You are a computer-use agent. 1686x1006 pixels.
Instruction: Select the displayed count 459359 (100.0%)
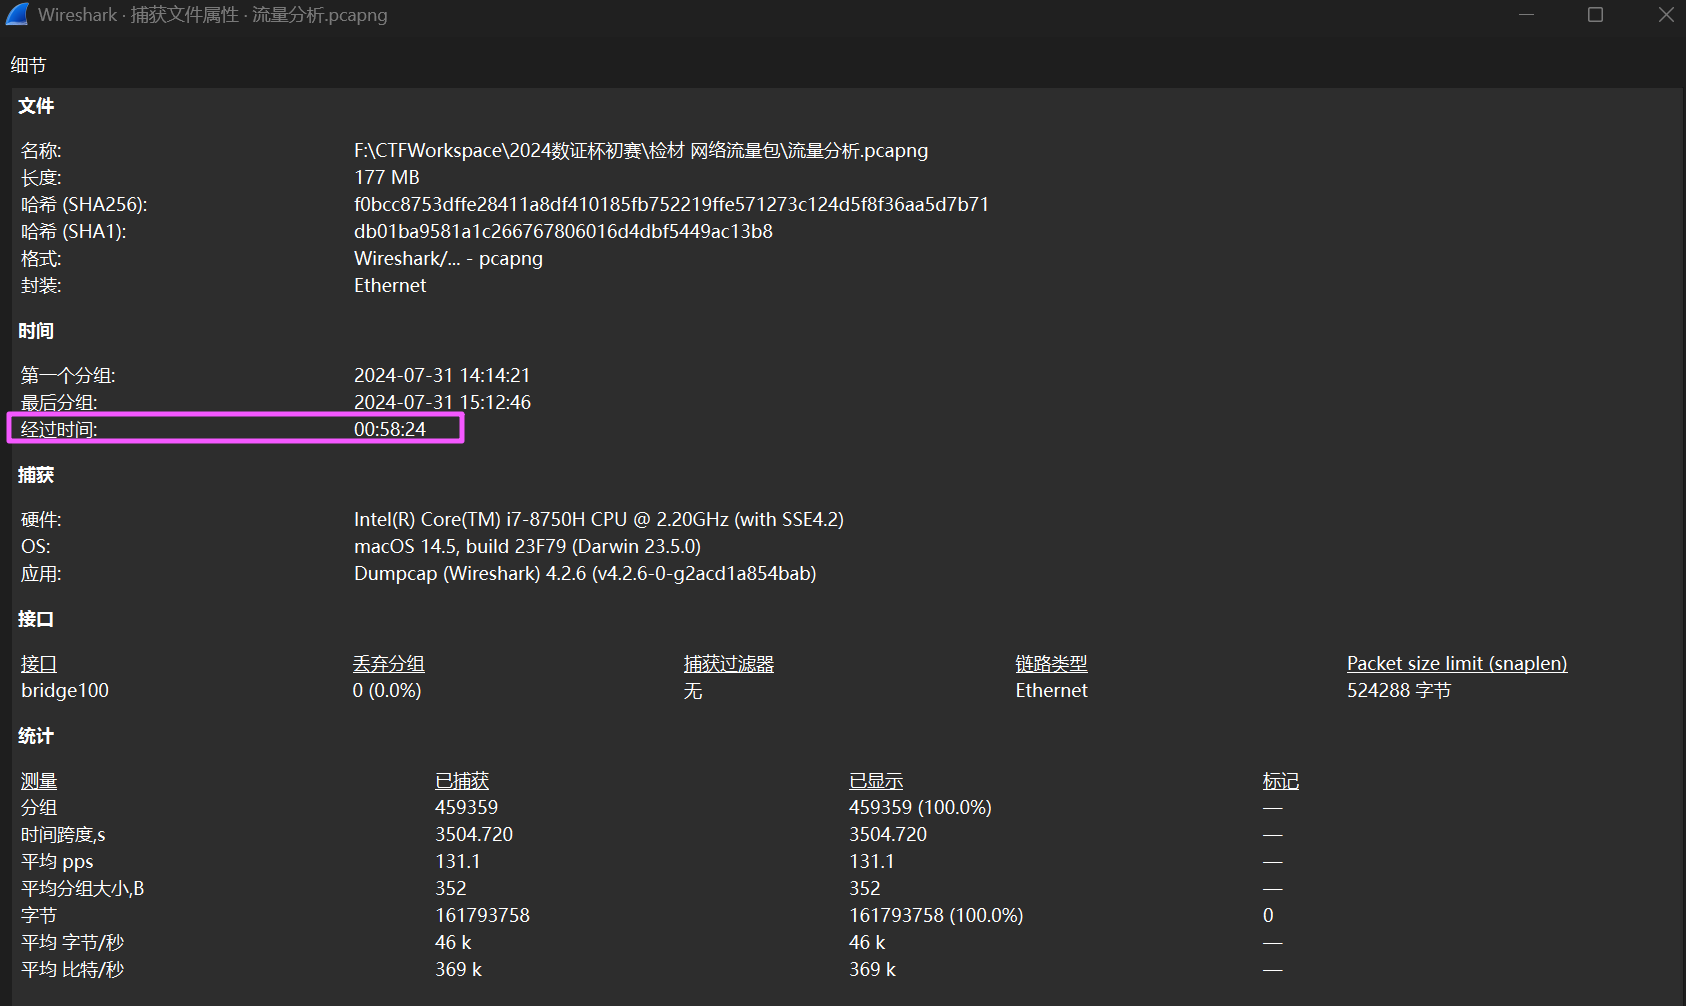(920, 807)
